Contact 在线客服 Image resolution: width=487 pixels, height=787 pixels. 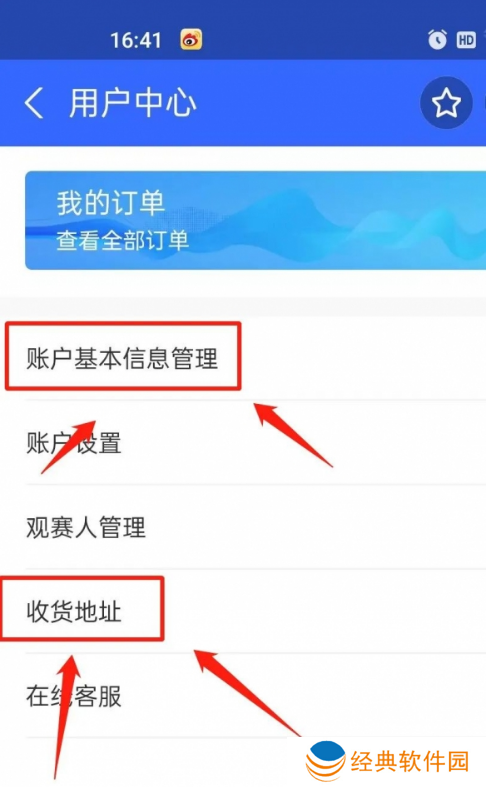click(x=243, y=696)
